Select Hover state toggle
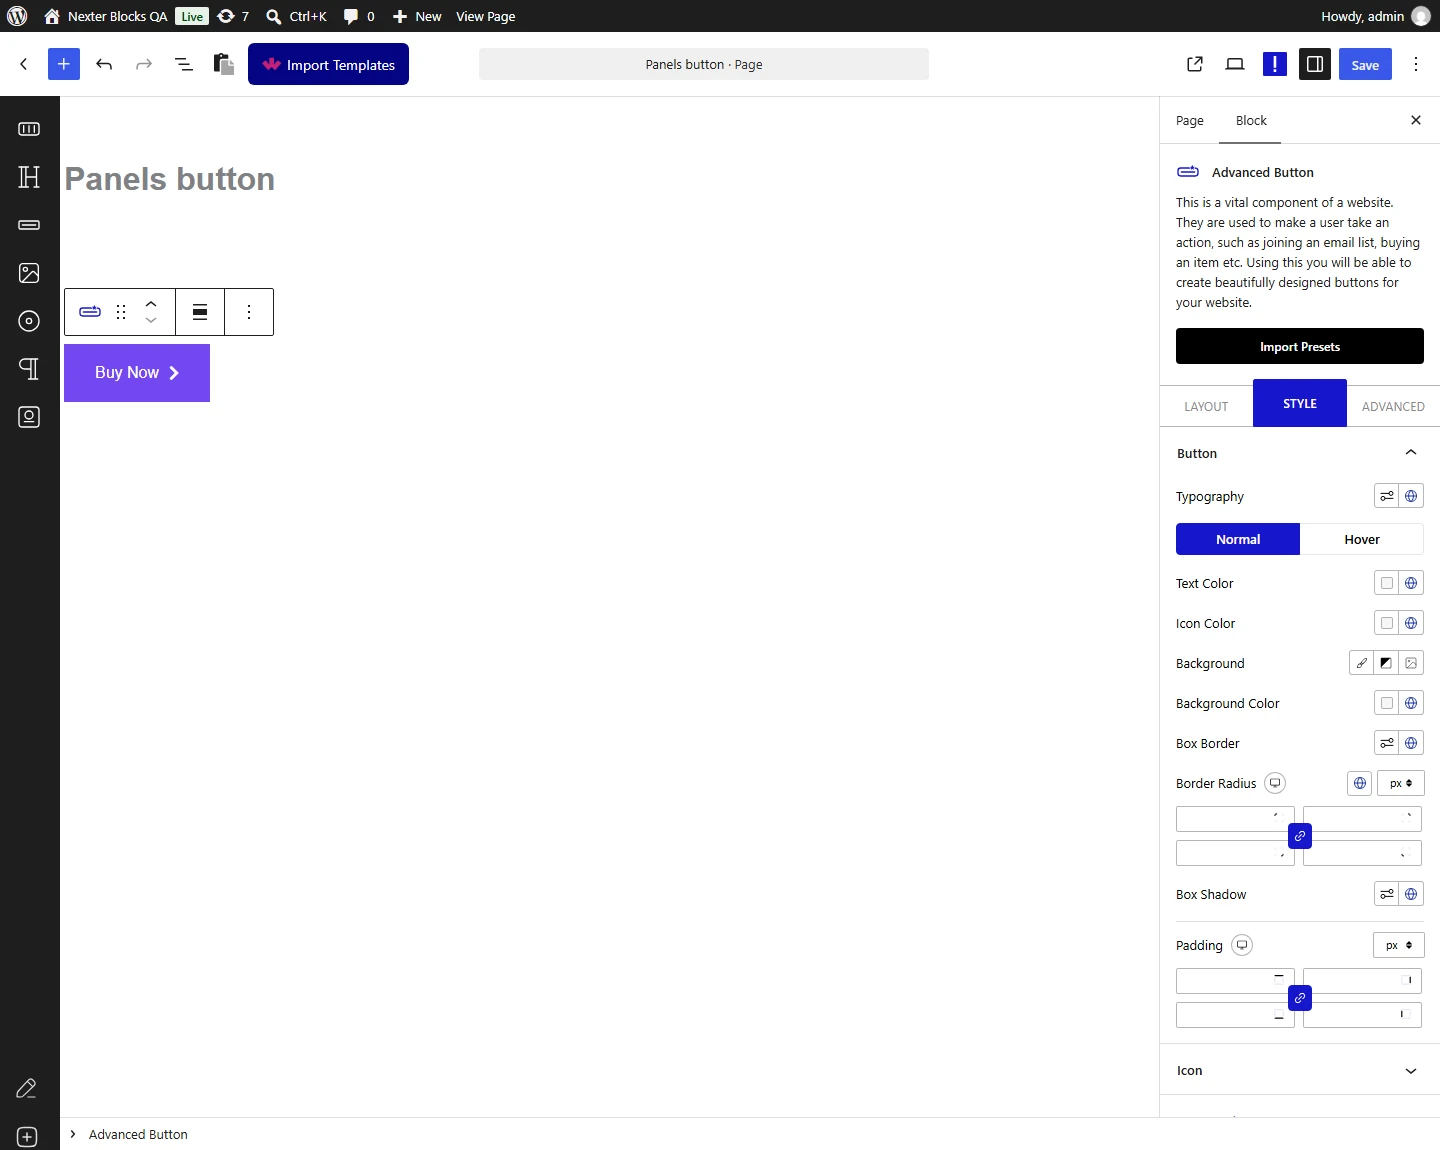This screenshot has height=1150, width=1440. pos(1362,539)
